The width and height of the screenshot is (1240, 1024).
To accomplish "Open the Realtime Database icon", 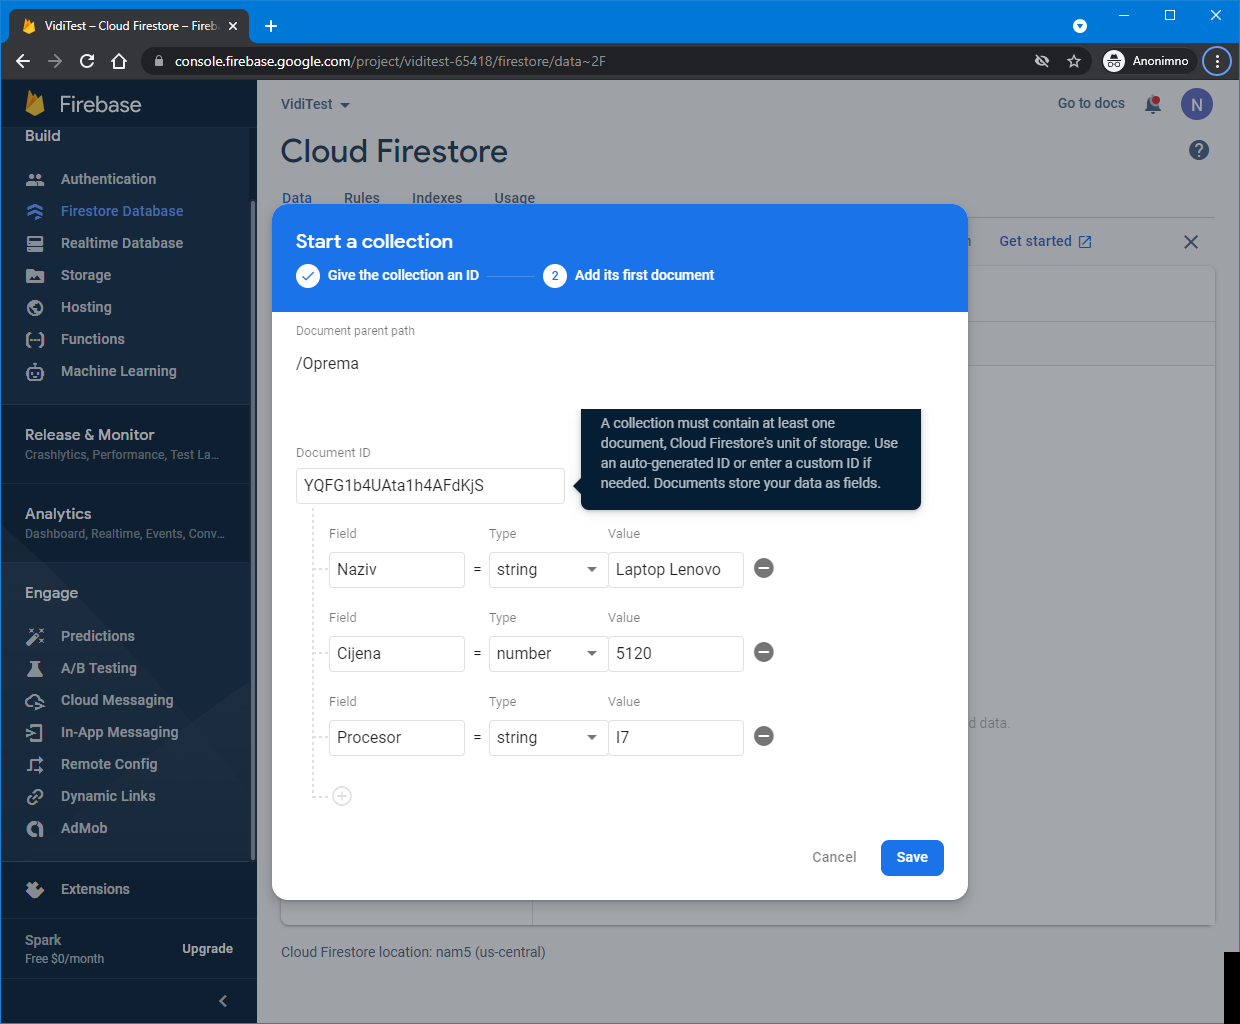I will [35, 243].
